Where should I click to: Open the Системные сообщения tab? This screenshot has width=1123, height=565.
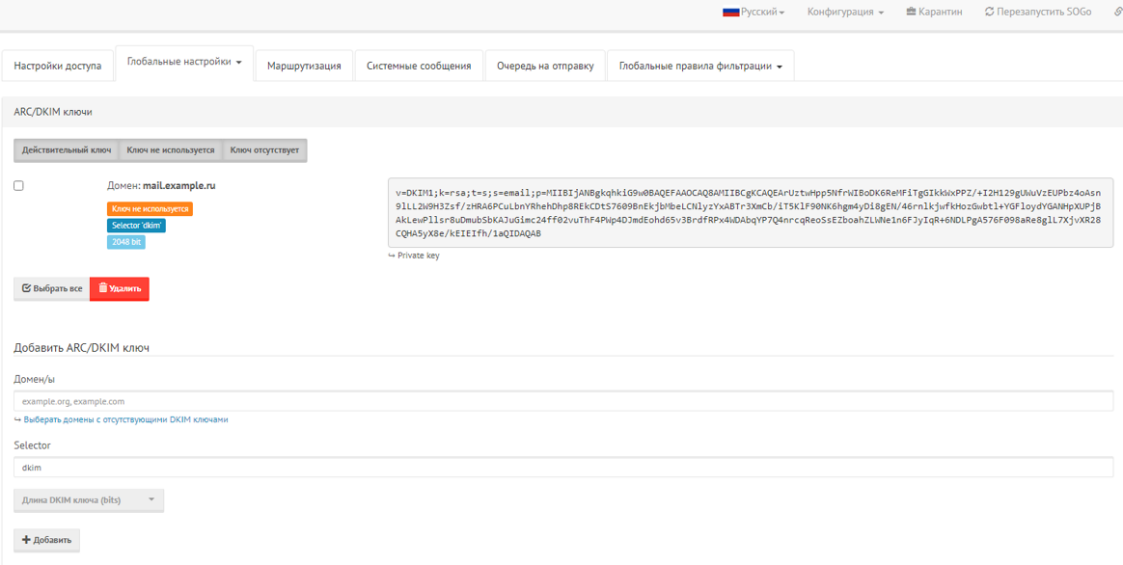pyautogui.click(x=419, y=66)
